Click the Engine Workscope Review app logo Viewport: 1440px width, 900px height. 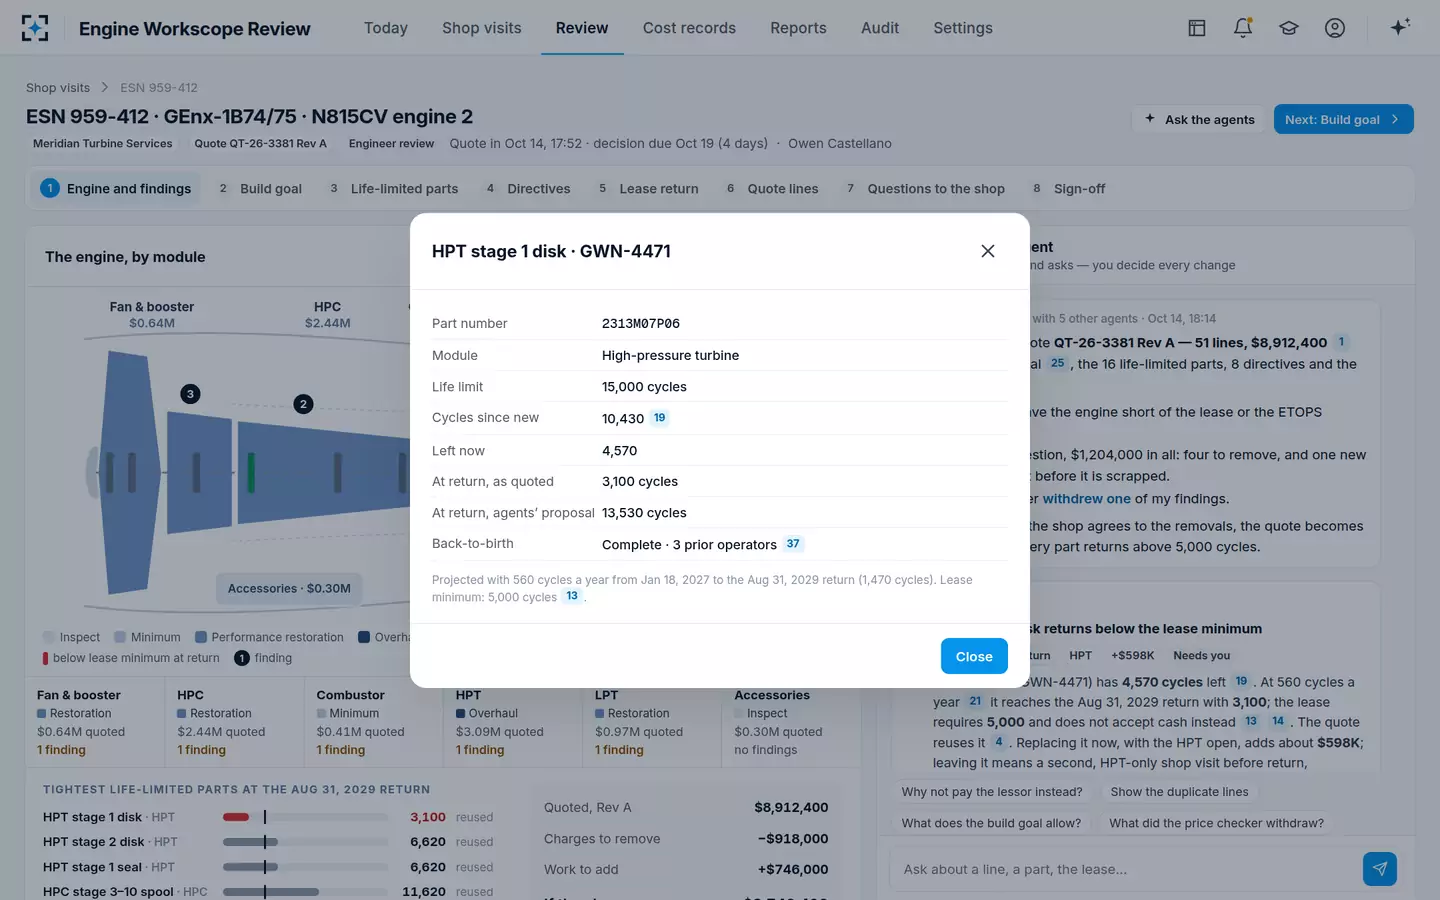(x=35, y=28)
